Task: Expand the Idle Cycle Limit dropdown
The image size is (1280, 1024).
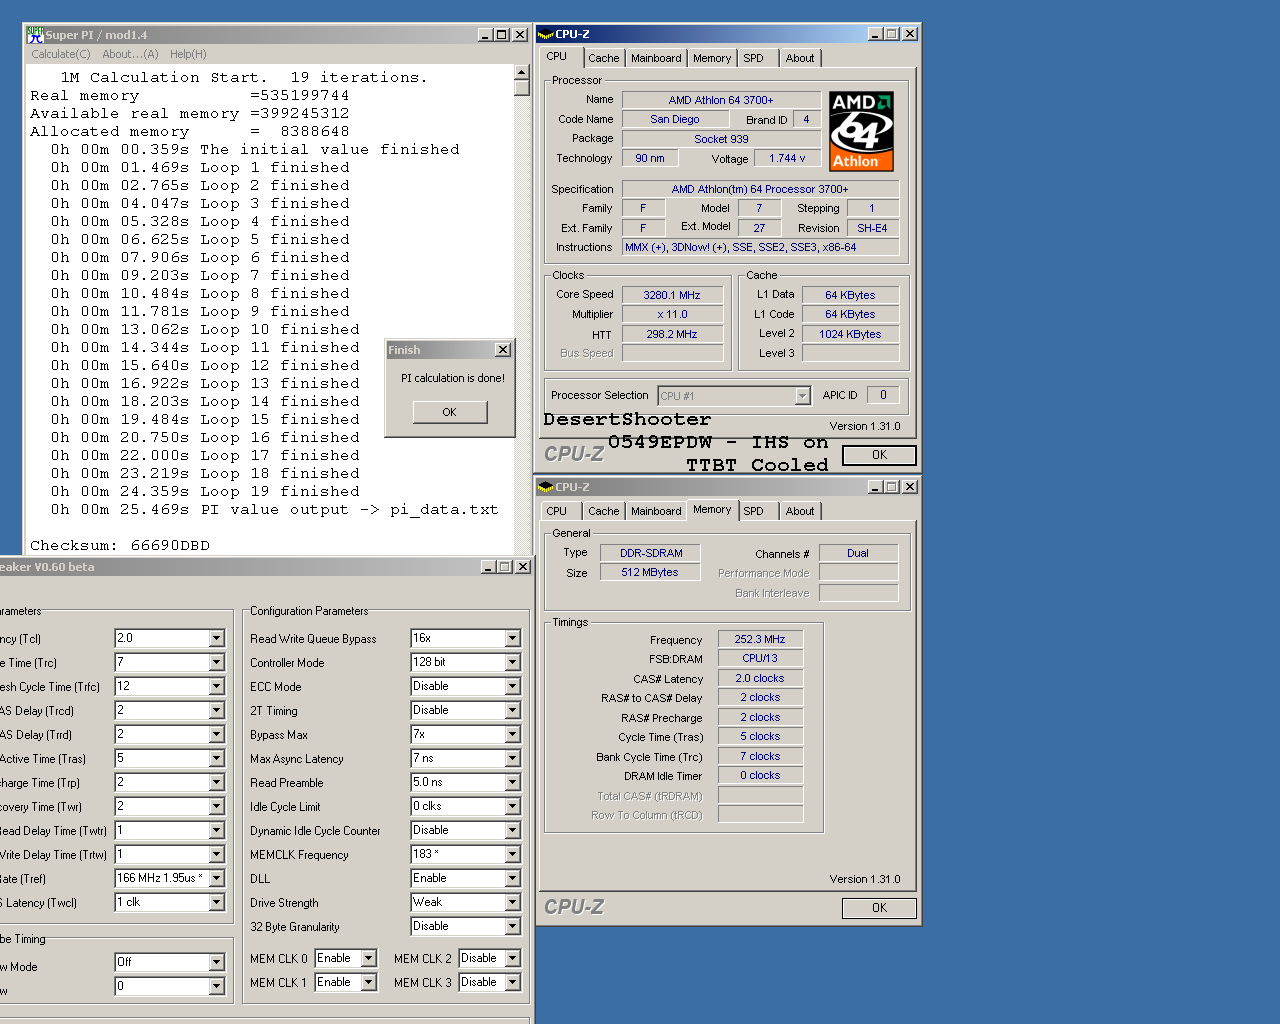Action: pos(513,806)
